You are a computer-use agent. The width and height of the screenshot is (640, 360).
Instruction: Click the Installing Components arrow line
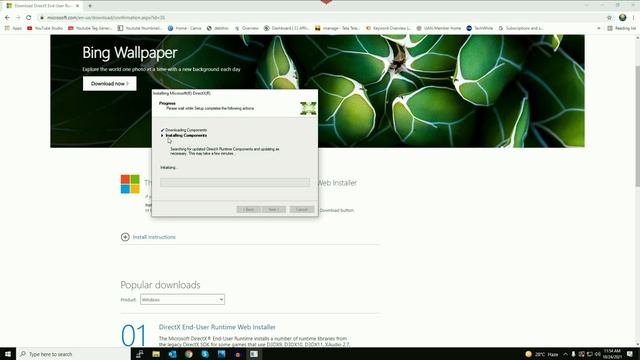(x=184, y=135)
